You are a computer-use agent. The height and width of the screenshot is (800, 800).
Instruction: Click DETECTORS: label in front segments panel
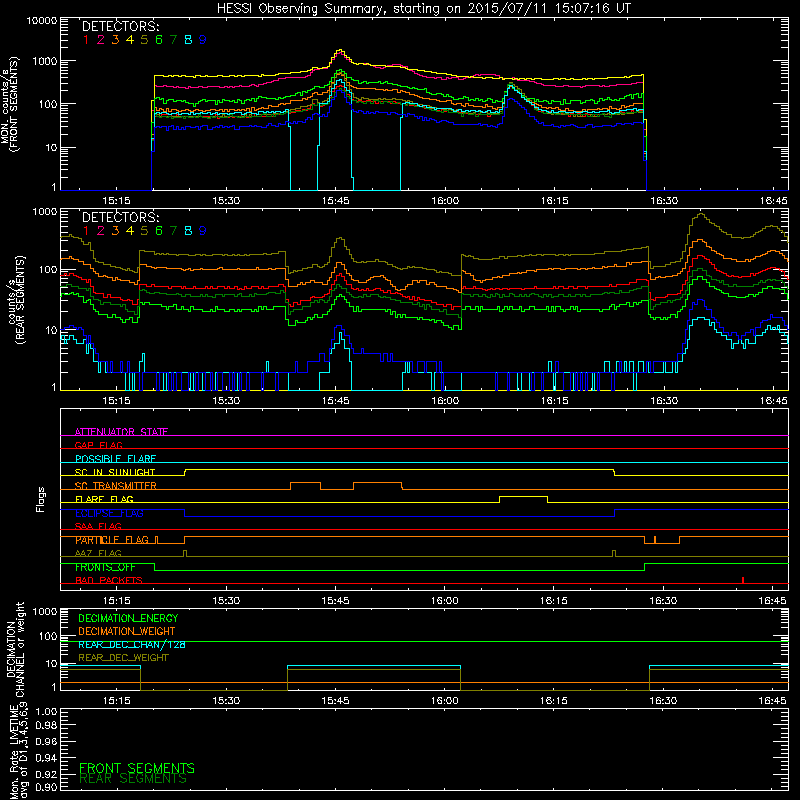[121, 26]
